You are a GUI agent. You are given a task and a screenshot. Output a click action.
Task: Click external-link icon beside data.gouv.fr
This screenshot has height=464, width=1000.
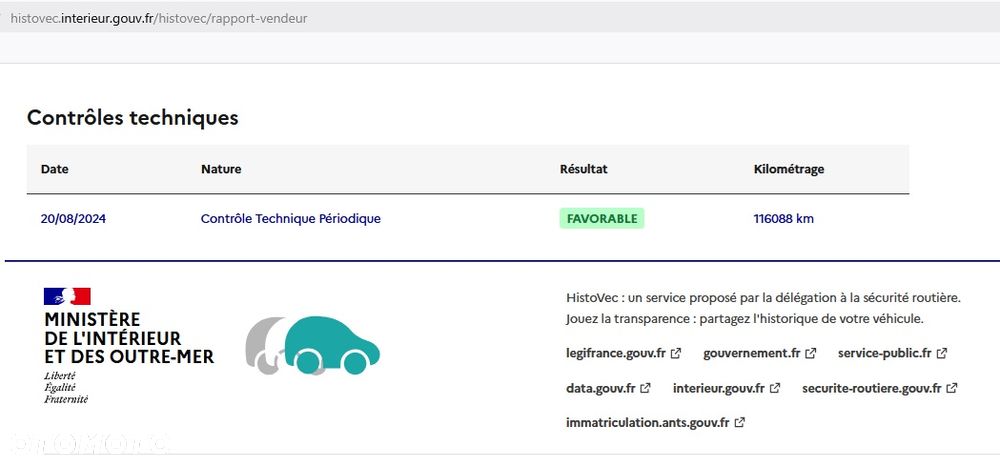[x=645, y=388]
